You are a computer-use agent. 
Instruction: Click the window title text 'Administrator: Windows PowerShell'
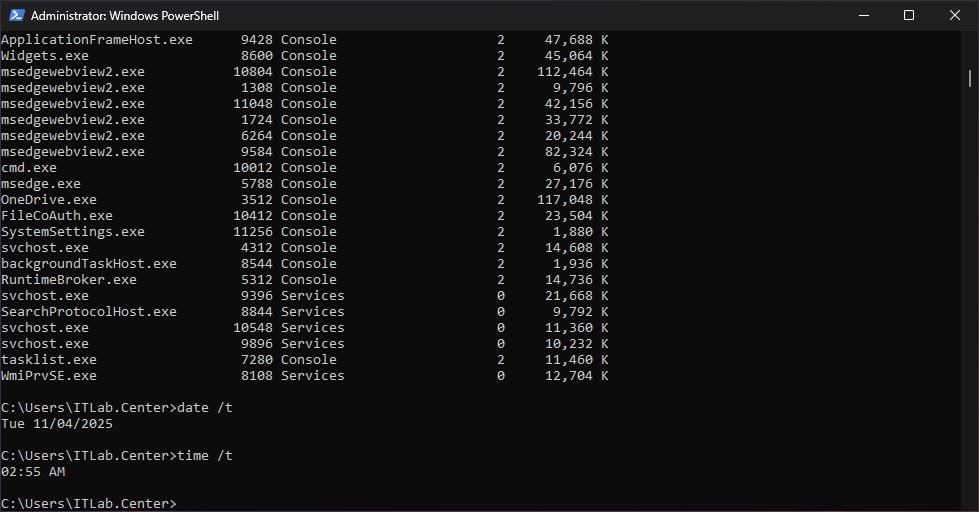click(x=124, y=16)
